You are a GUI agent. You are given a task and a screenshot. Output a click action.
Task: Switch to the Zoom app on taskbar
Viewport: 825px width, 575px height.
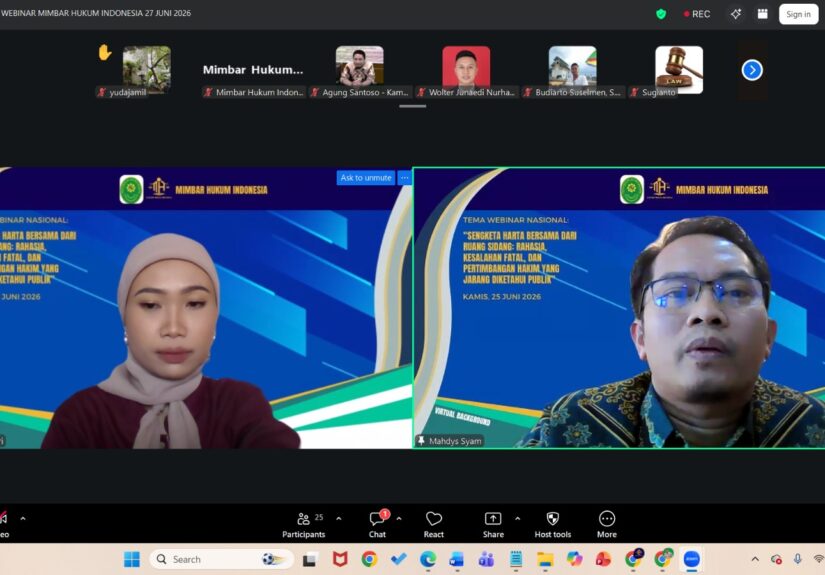pos(691,559)
